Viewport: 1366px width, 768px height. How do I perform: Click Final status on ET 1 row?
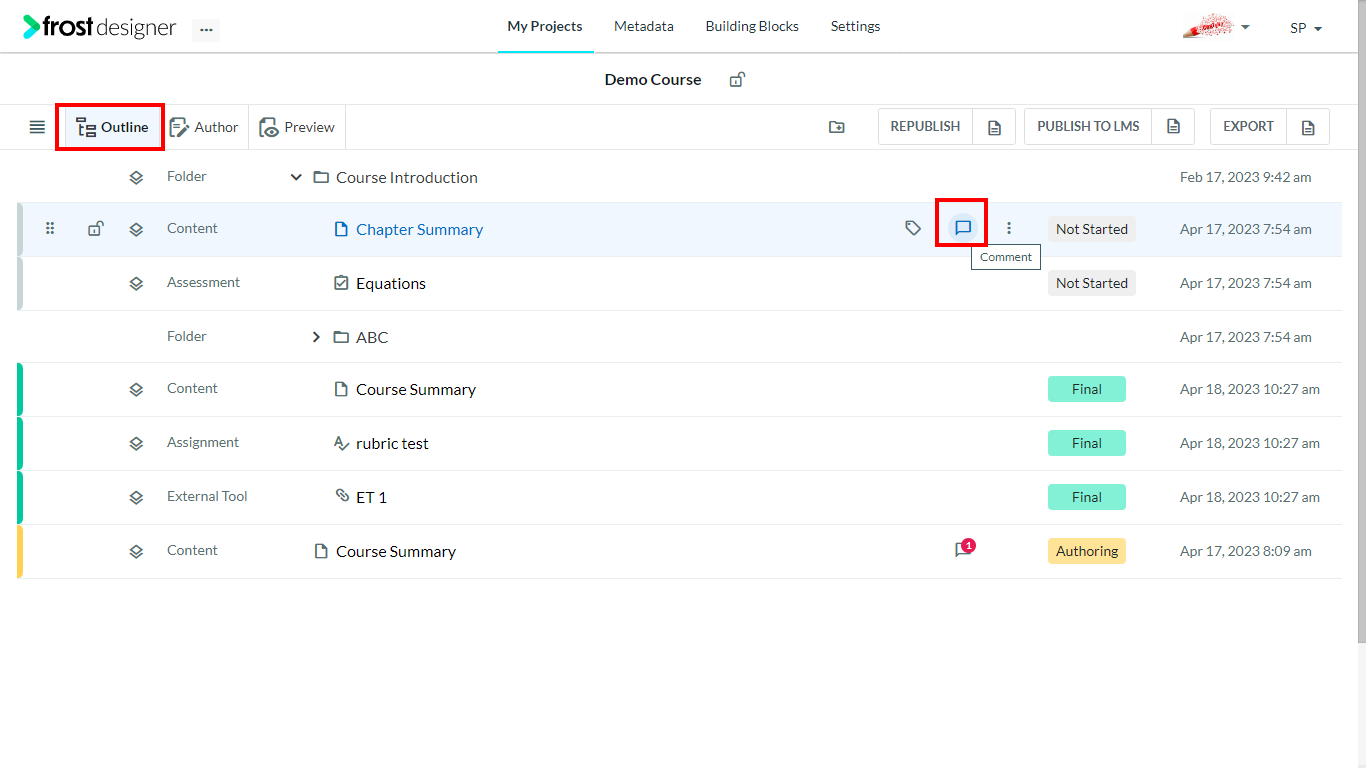[x=1087, y=497]
